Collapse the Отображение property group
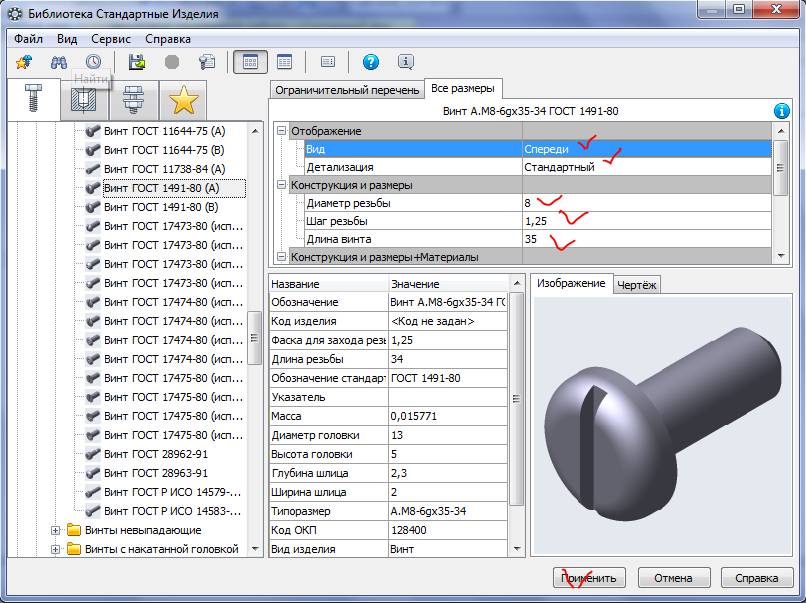The height and width of the screenshot is (603, 806). [281, 131]
